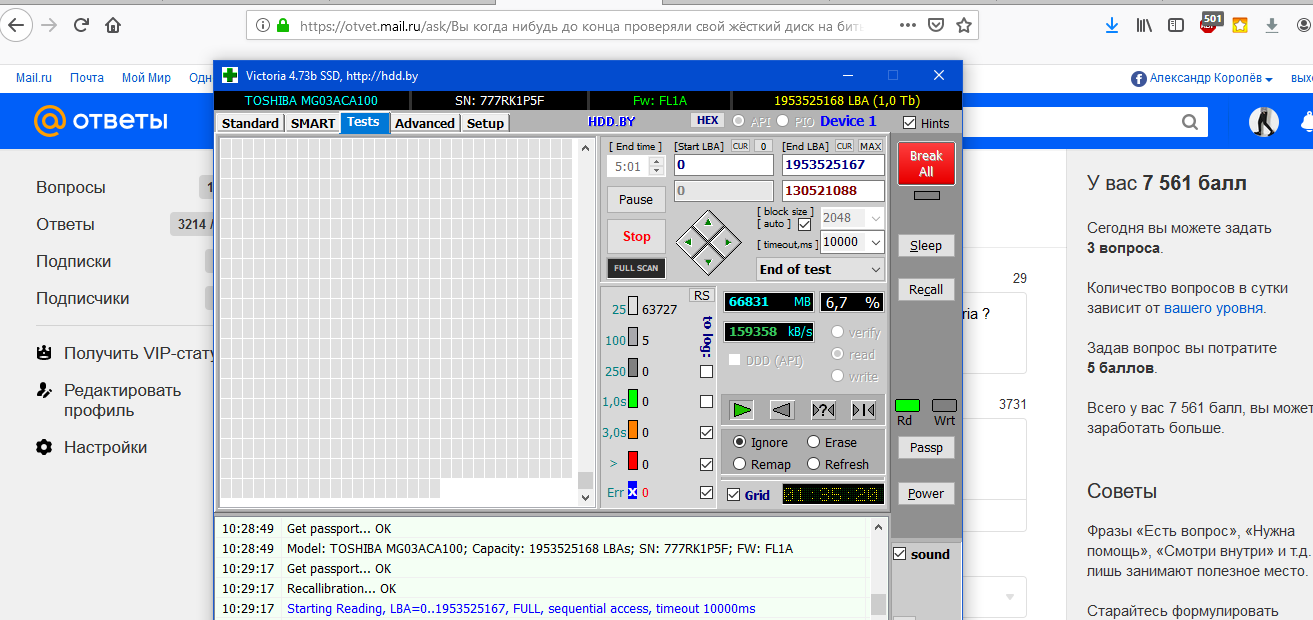Click the user avatar on Mail.ru header
Viewport: 1313px width, 620px height.
1264,122
